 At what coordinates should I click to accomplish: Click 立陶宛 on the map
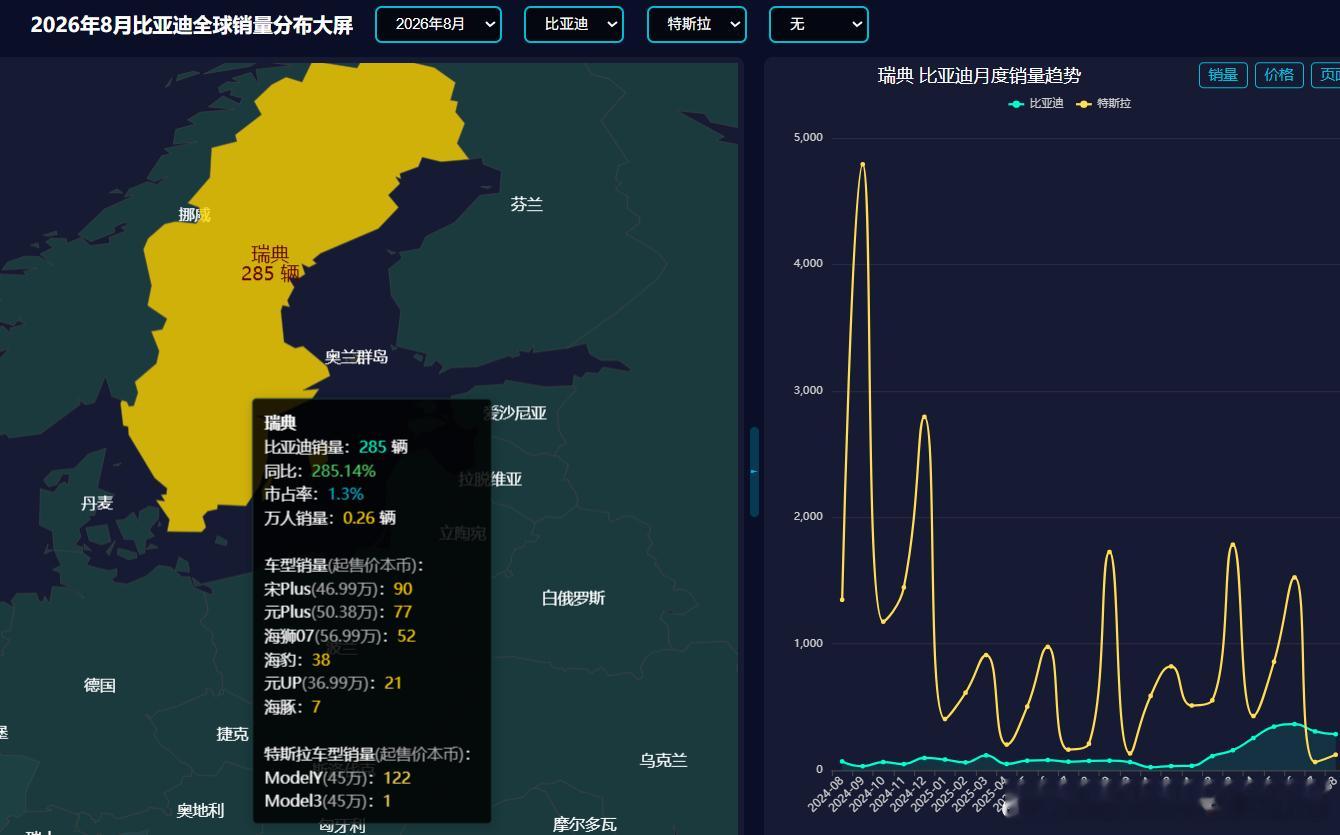pos(463,533)
